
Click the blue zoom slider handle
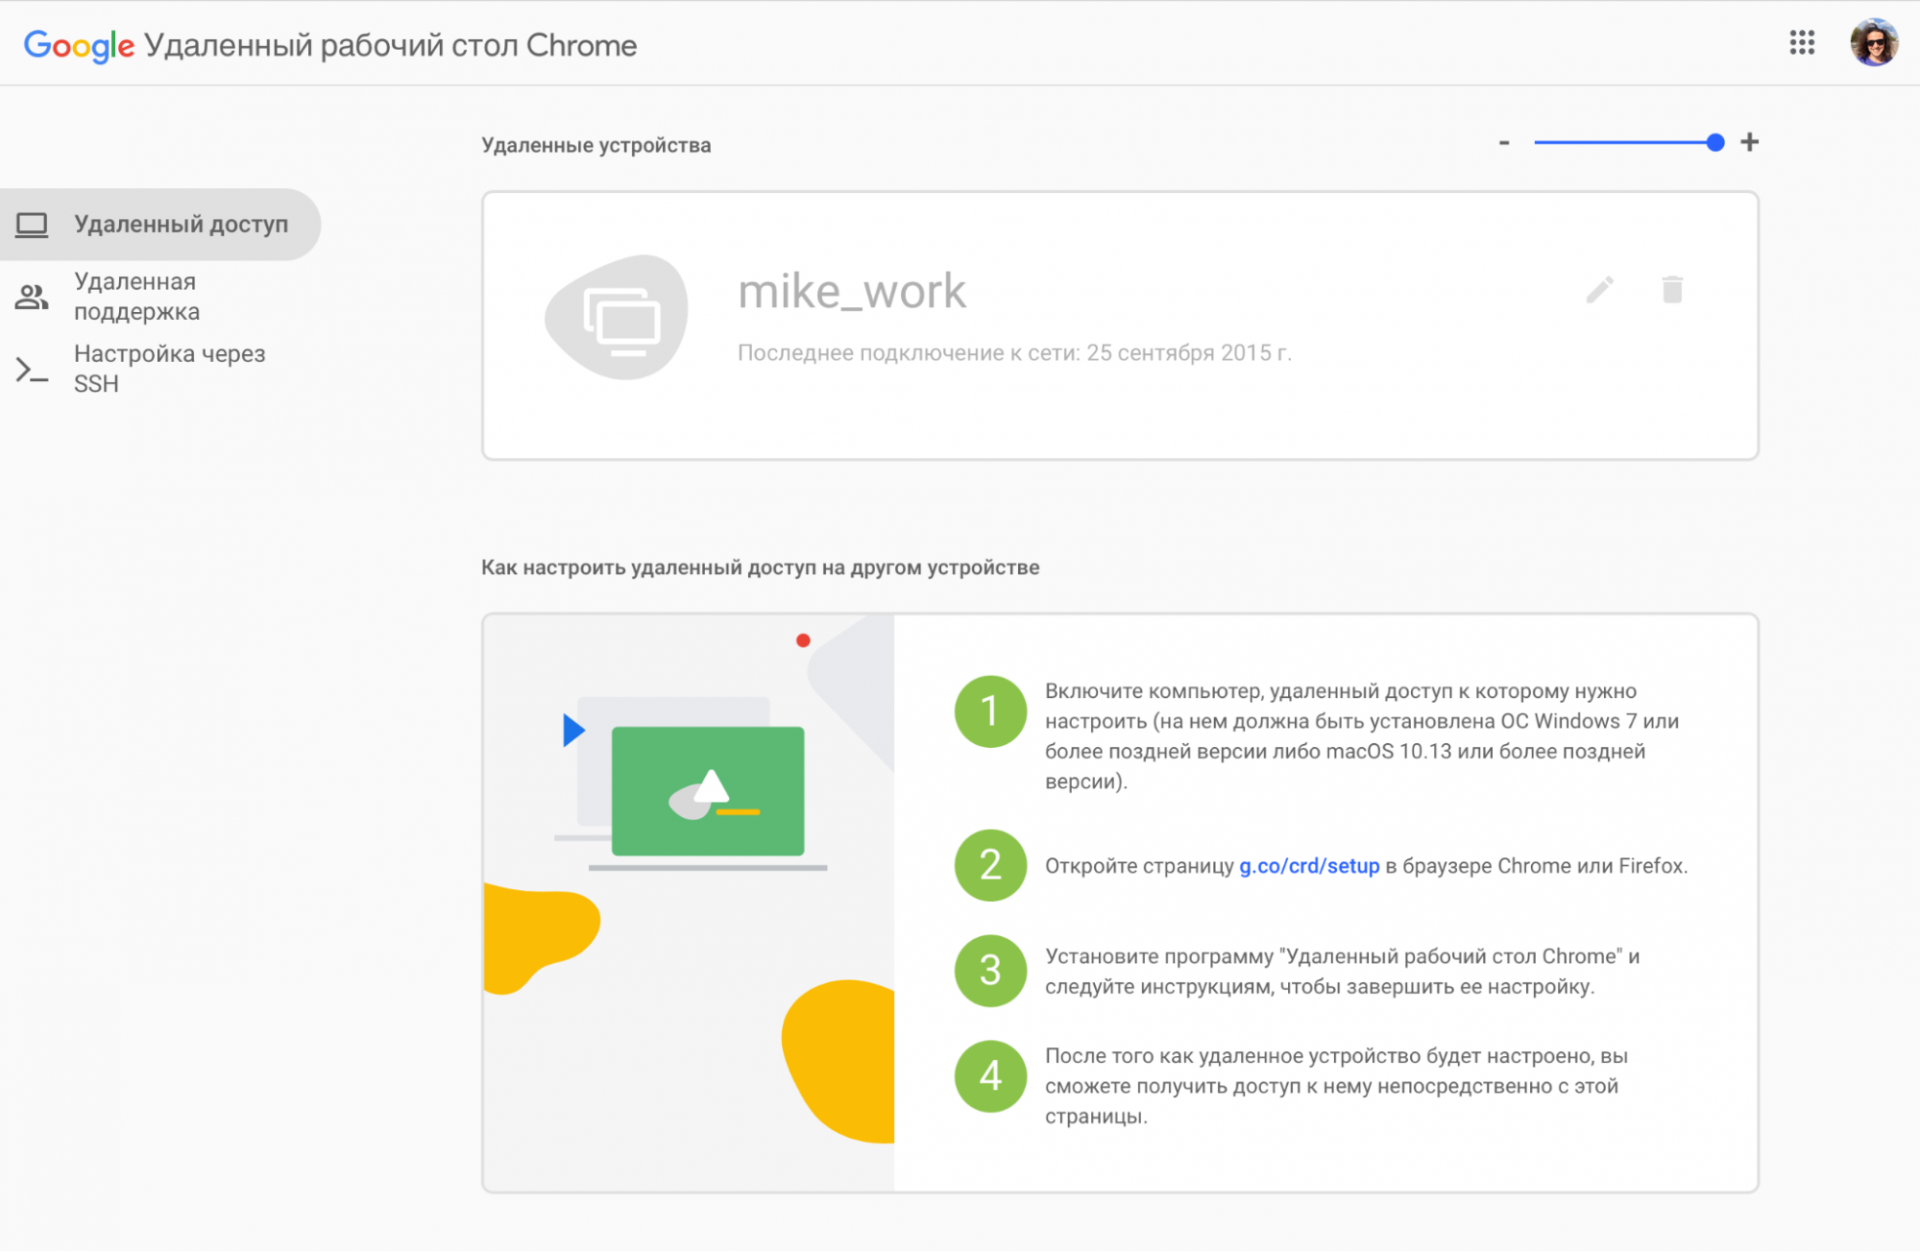tap(1715, 143)
